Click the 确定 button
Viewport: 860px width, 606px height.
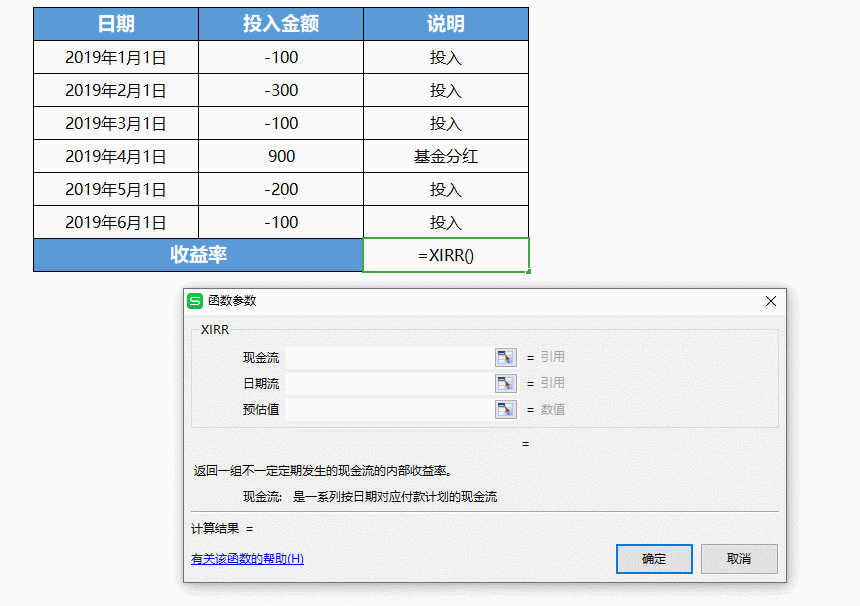tap(654, 559)
